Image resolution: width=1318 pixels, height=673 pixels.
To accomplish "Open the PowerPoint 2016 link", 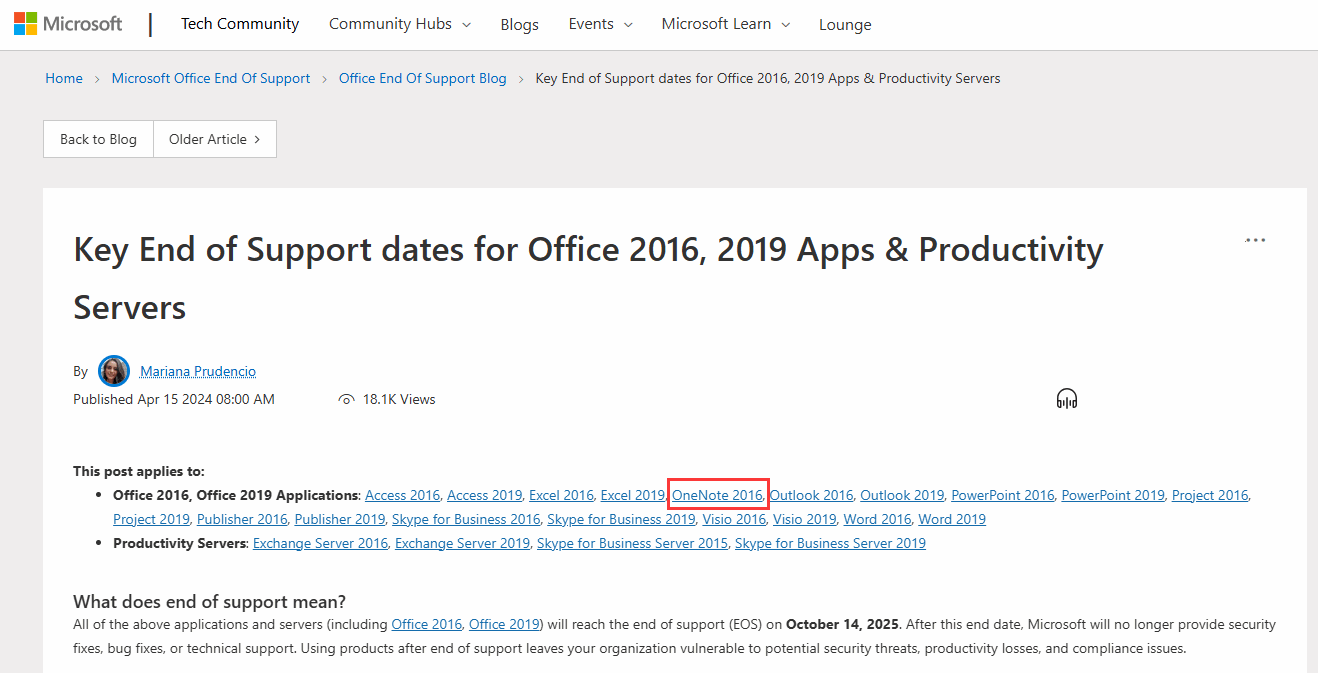I will (1003, 495).
